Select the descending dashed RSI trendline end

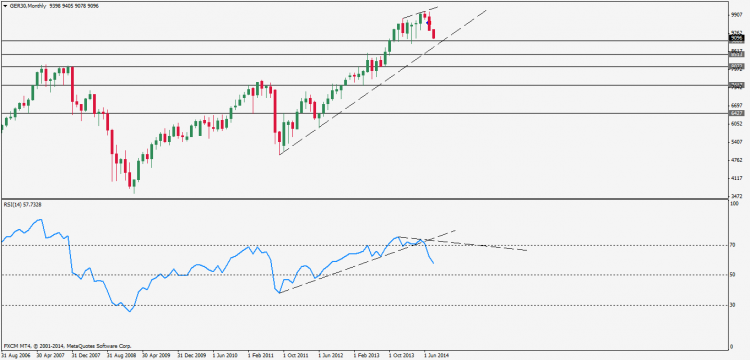coord(526,251)
